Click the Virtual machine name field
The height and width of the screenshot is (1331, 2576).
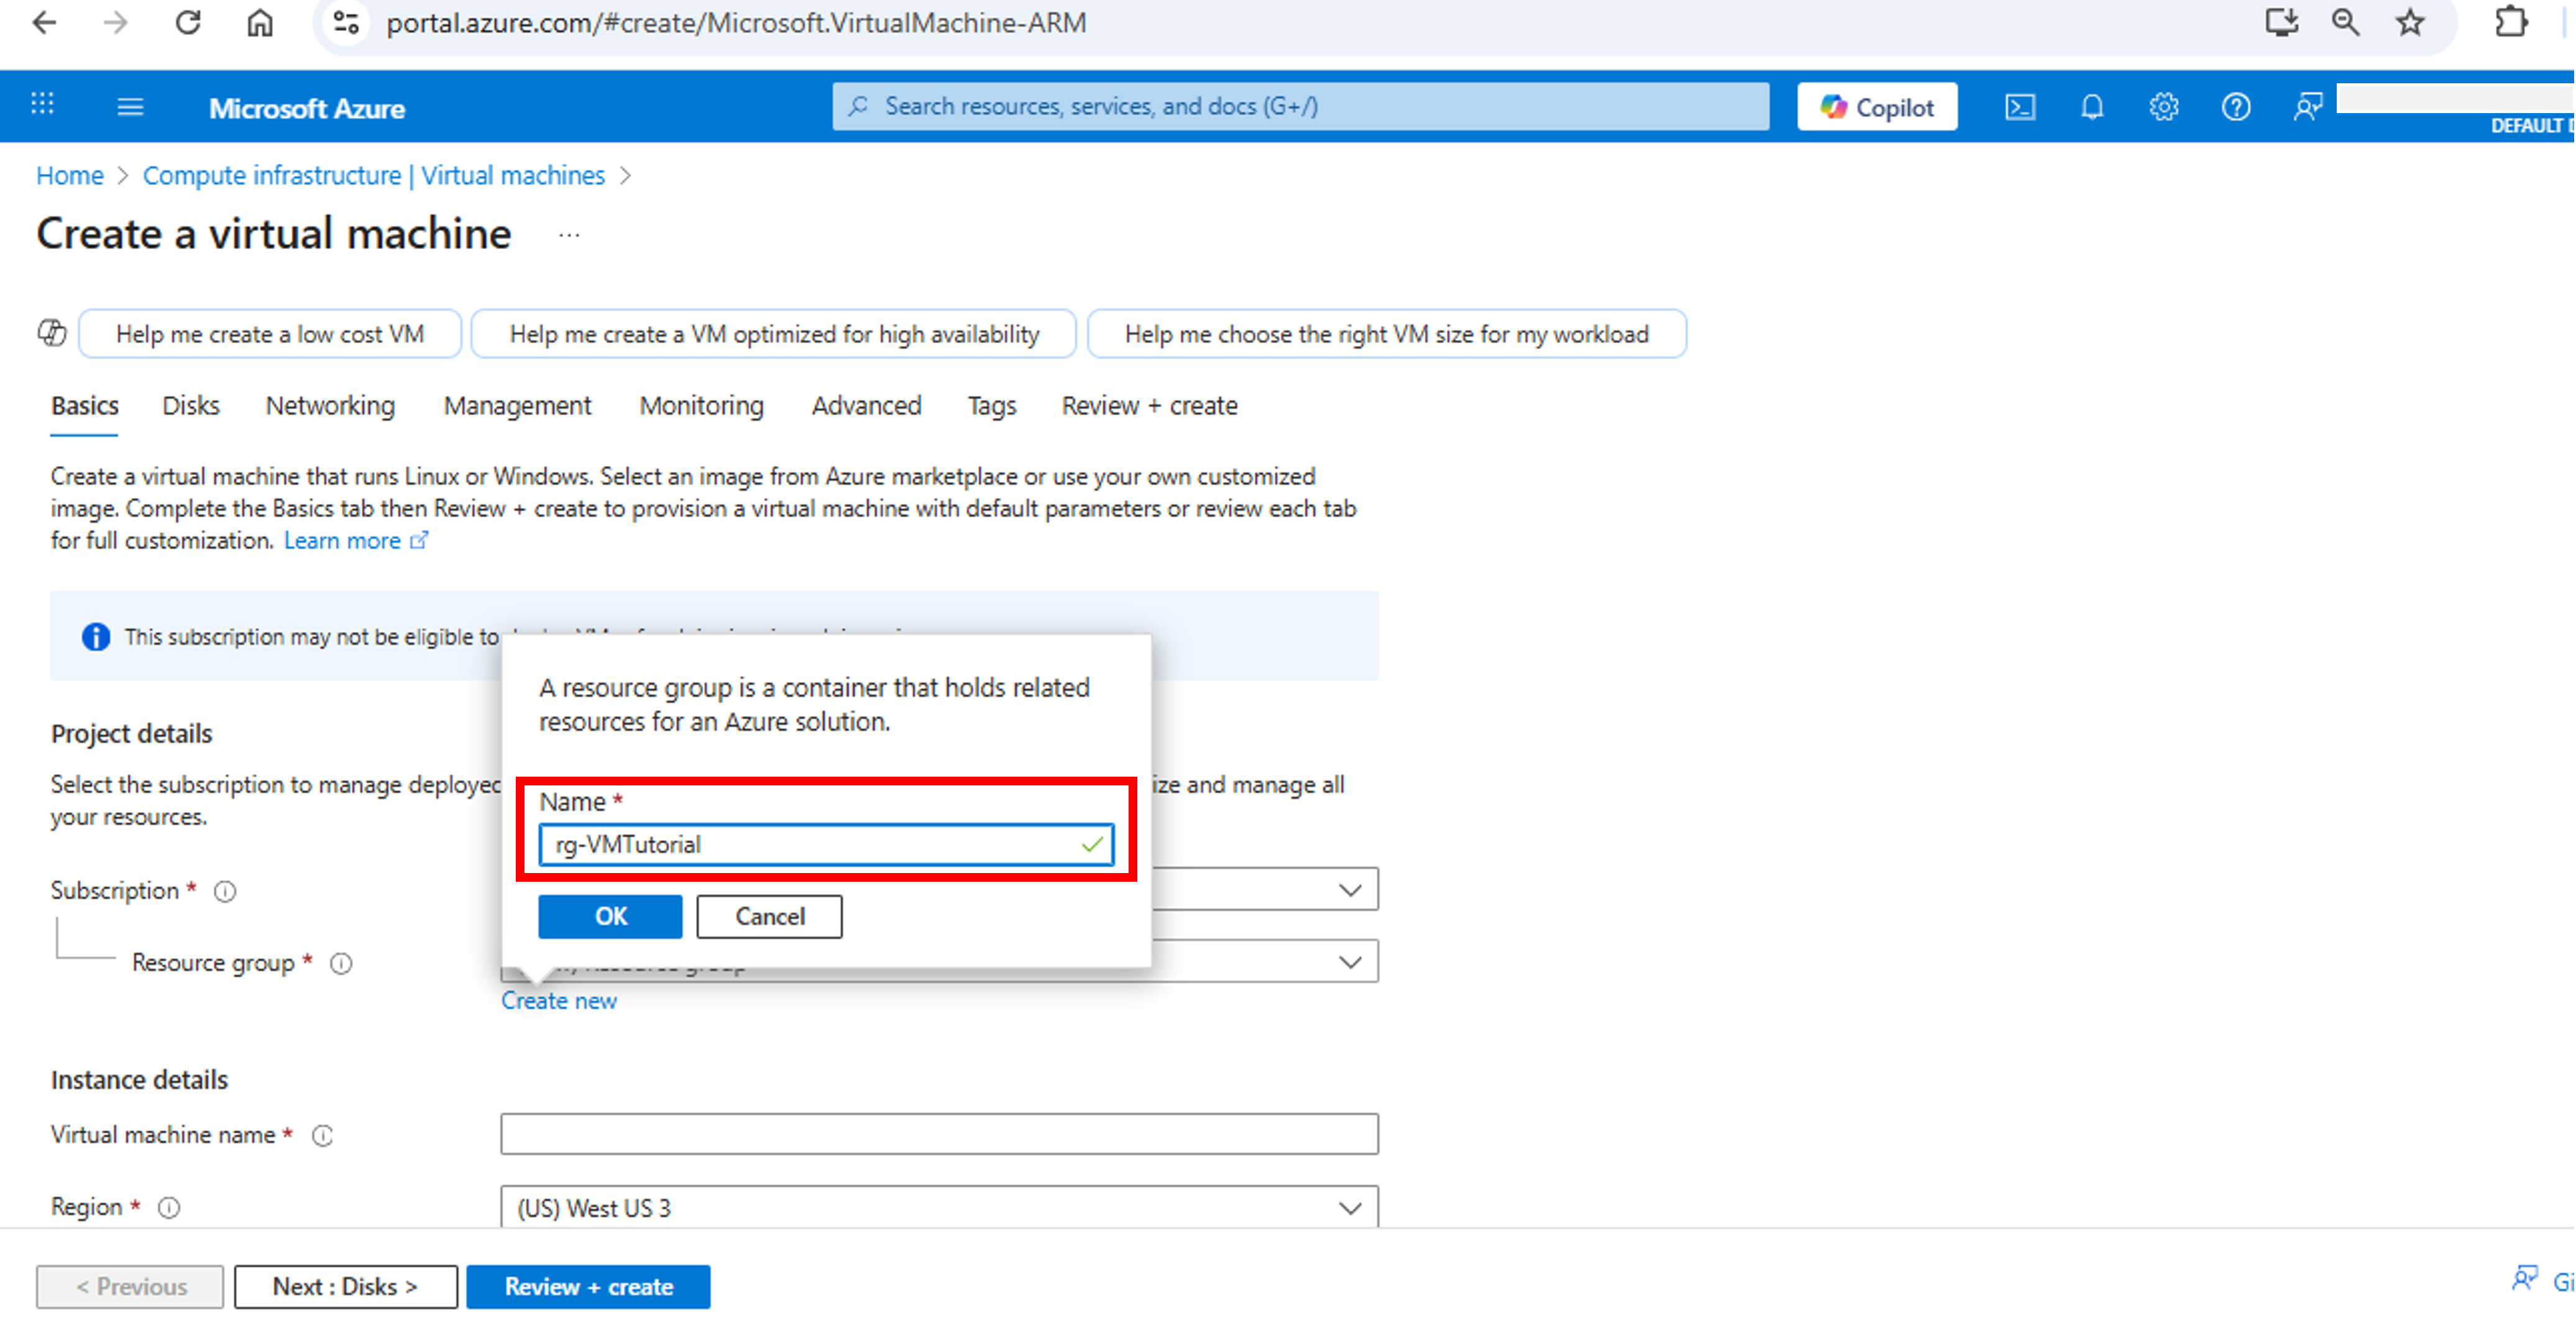pyautogui.click(x=938, y=1133)
